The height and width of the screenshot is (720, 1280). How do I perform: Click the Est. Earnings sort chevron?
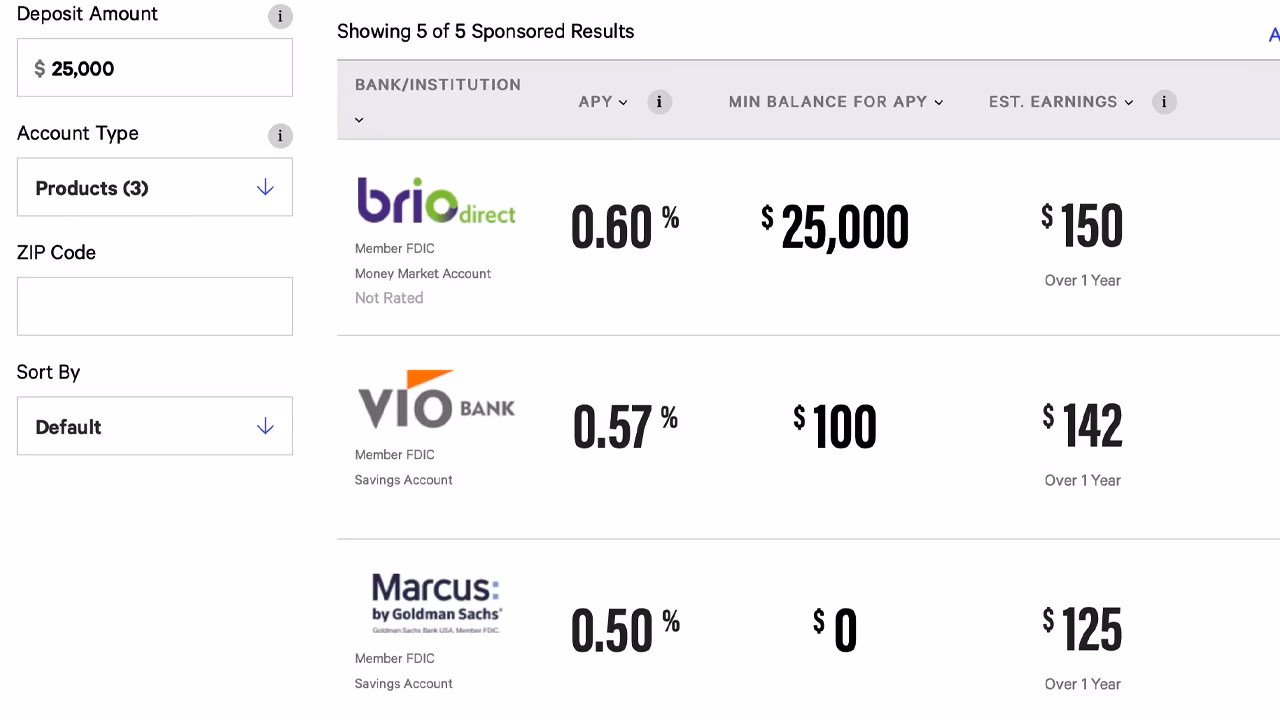coord(1129,102)
